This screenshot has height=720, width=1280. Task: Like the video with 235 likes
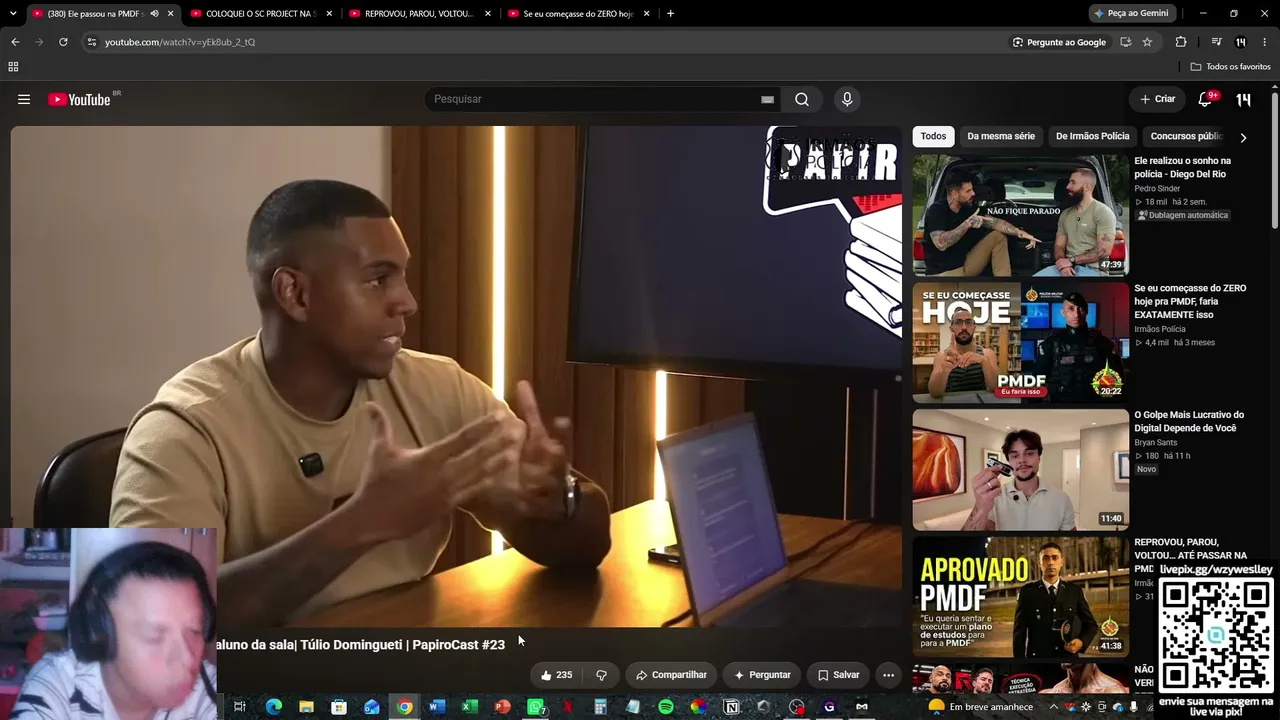click(x=556, y=675)
